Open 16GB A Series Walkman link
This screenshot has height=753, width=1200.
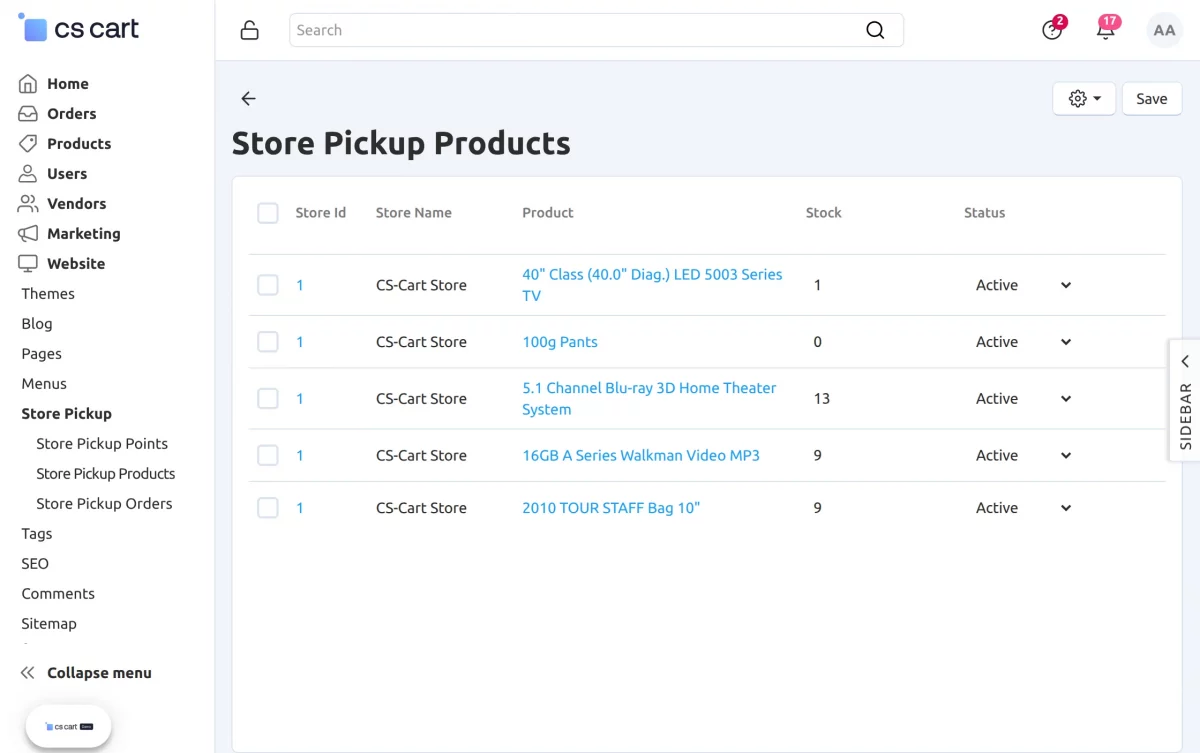click(x=641, y=456)
